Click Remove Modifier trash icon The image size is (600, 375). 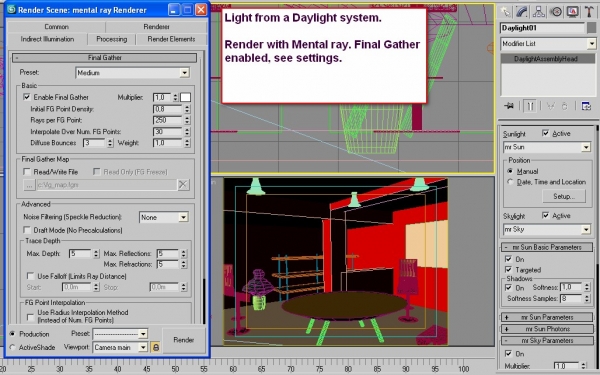565,106
